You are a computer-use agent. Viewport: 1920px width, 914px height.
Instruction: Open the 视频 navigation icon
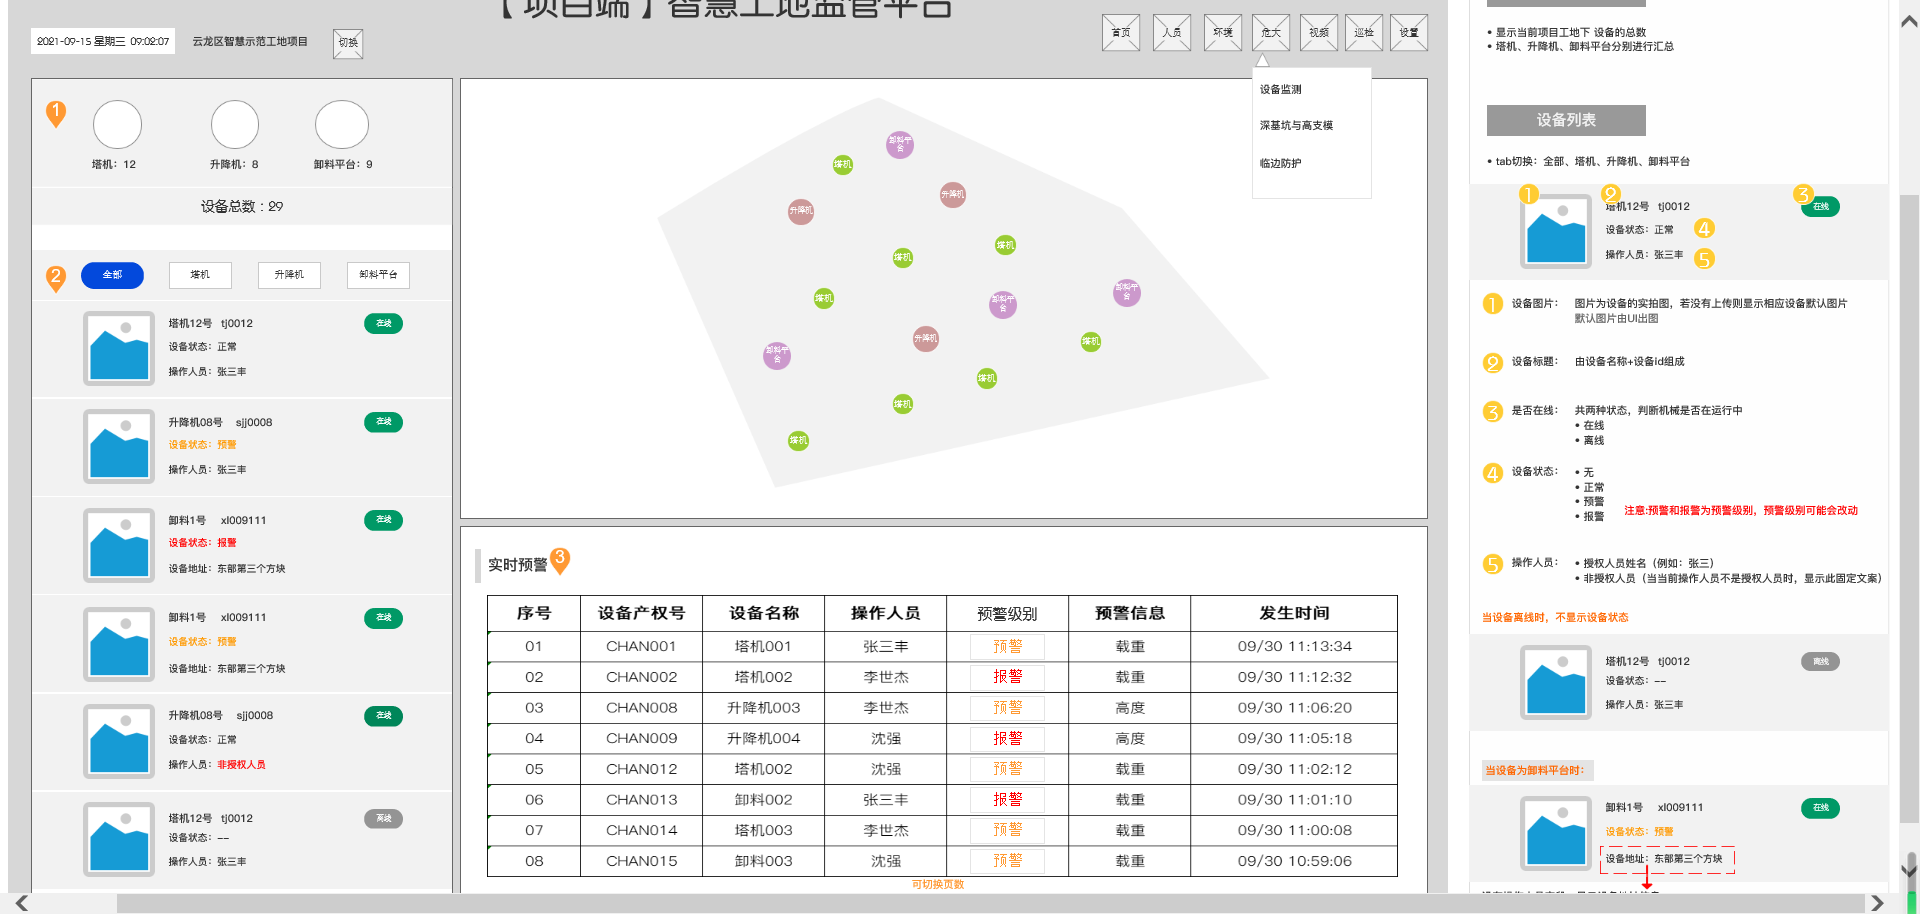(1319, 33)
